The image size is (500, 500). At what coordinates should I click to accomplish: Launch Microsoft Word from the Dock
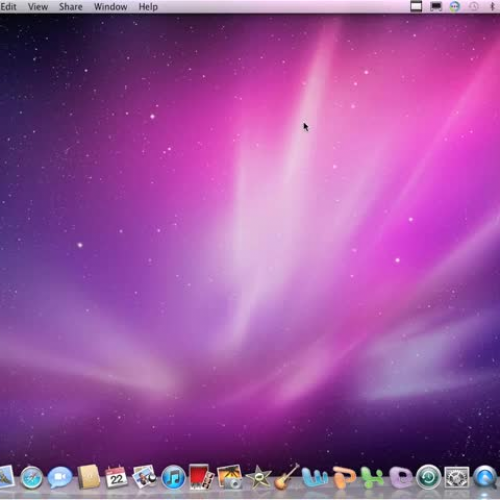(x=315, y=478)
